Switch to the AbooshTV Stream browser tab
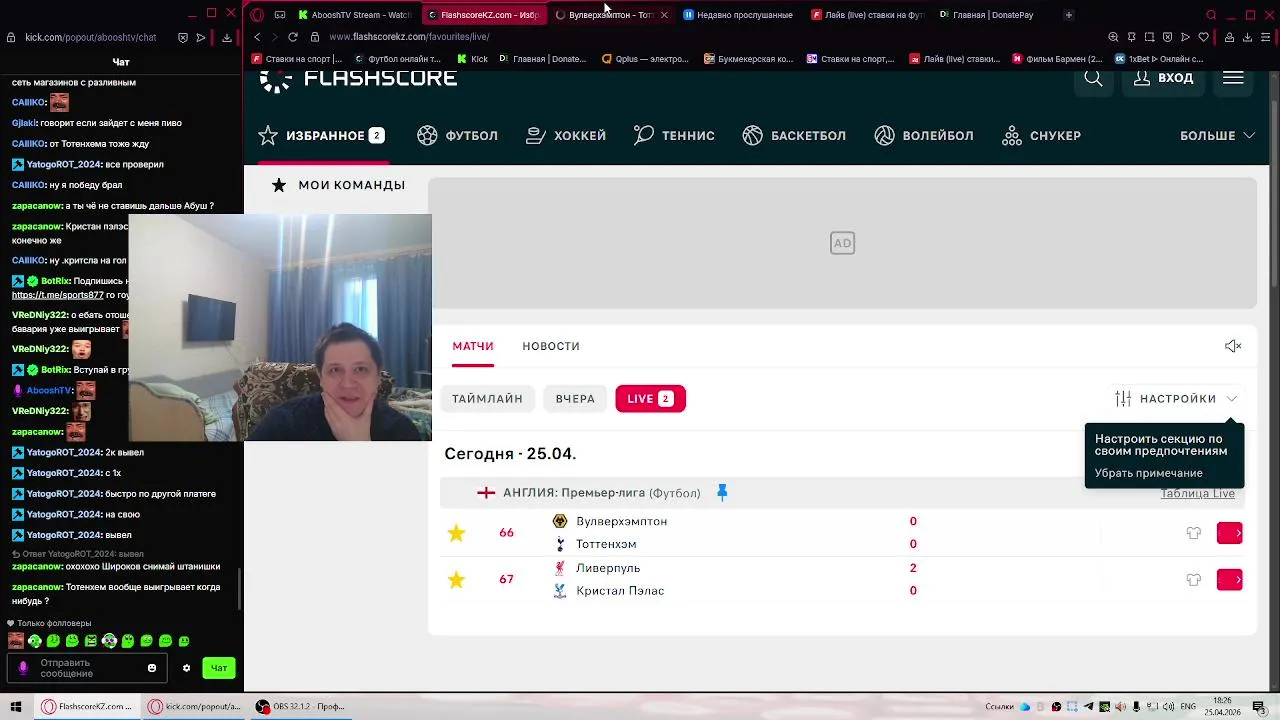The width and height of the screenshot is (1280, 720). (355, 15)
